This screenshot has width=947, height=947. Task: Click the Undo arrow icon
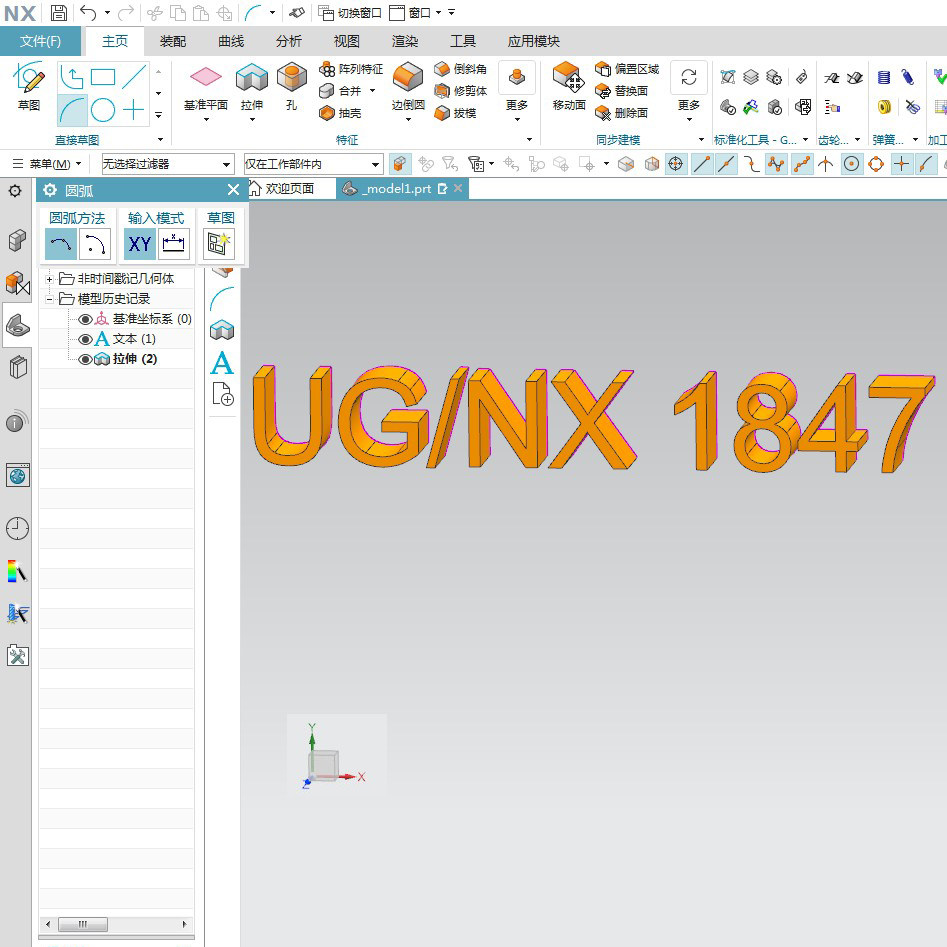(88, 13)
